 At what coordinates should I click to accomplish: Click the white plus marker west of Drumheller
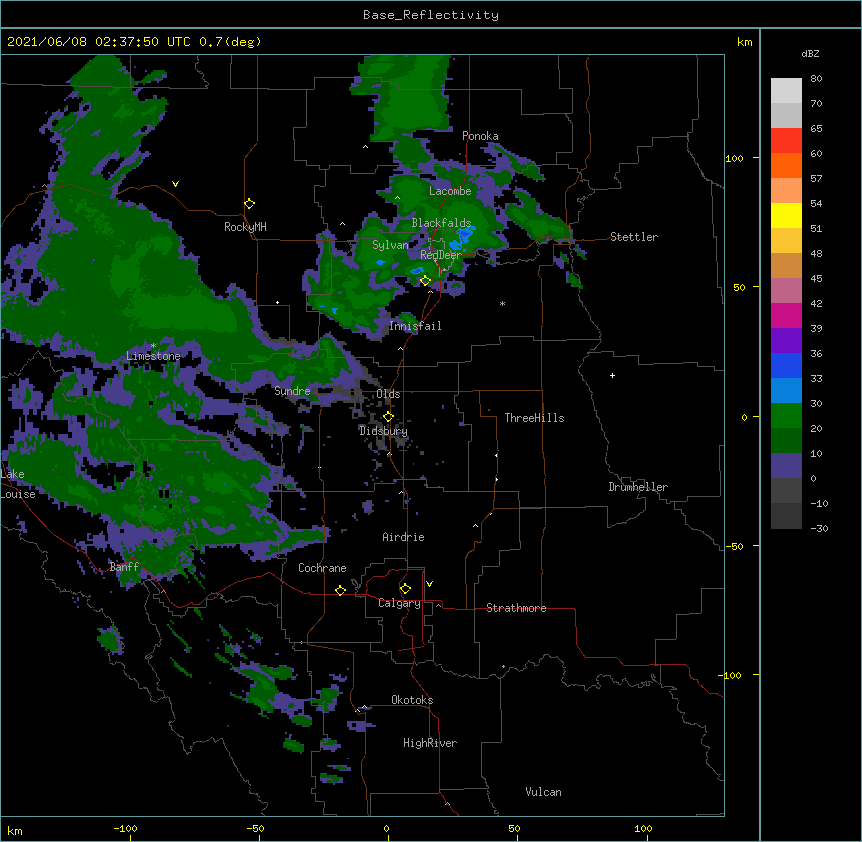[x=612, y=375]
